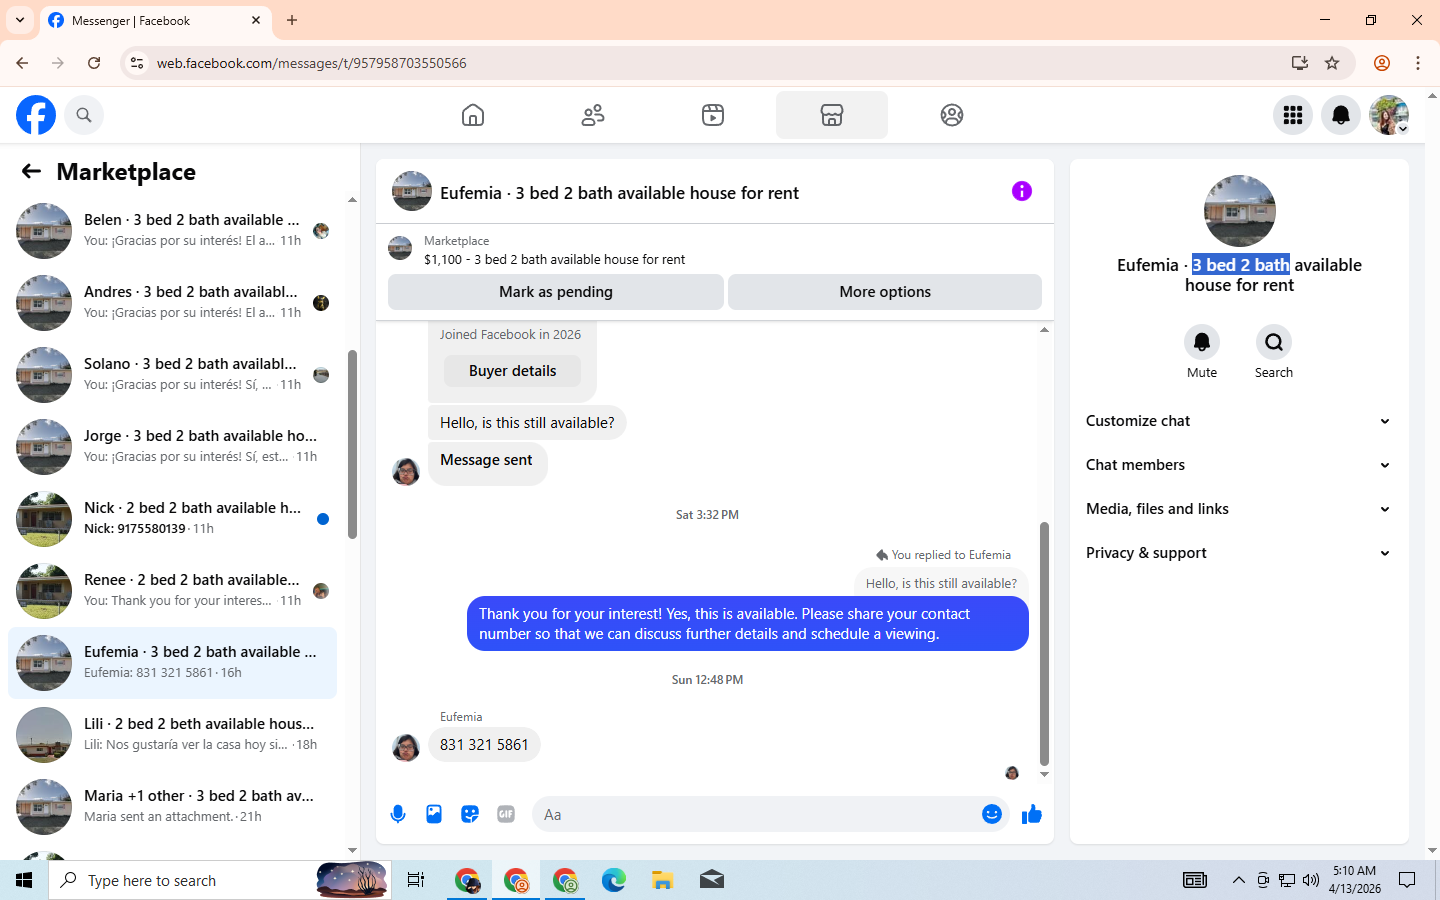Navigate back with browser back arrow
This screenshot has height=900, width=1440.
click(22, 63)
